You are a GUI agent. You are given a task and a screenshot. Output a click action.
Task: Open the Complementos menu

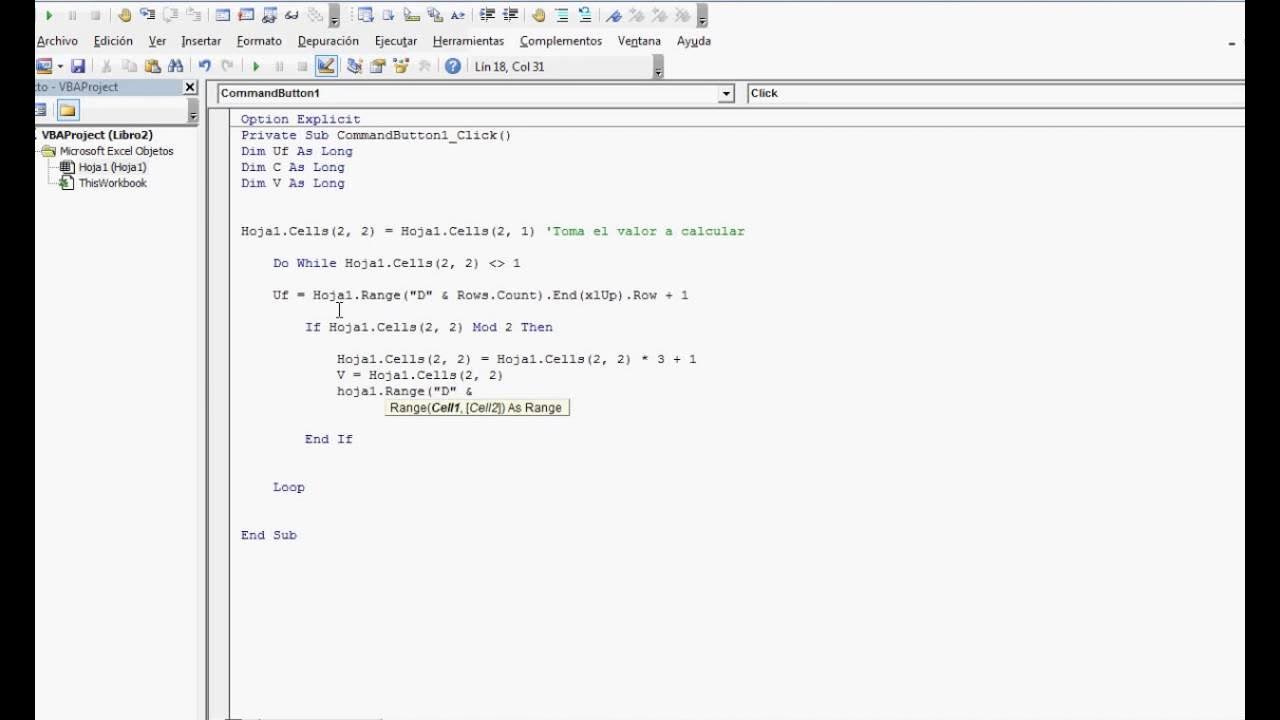561,41
